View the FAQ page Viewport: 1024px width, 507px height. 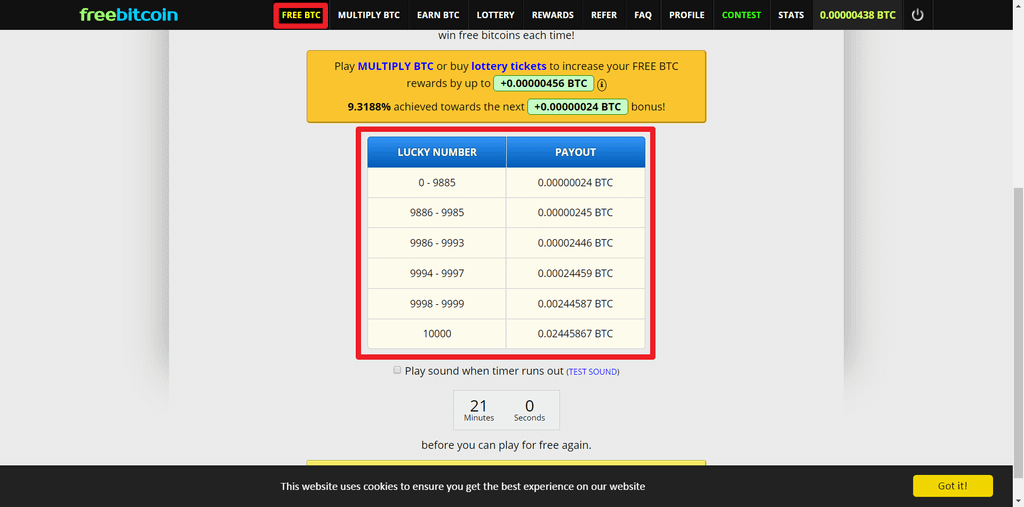point(643,15)
